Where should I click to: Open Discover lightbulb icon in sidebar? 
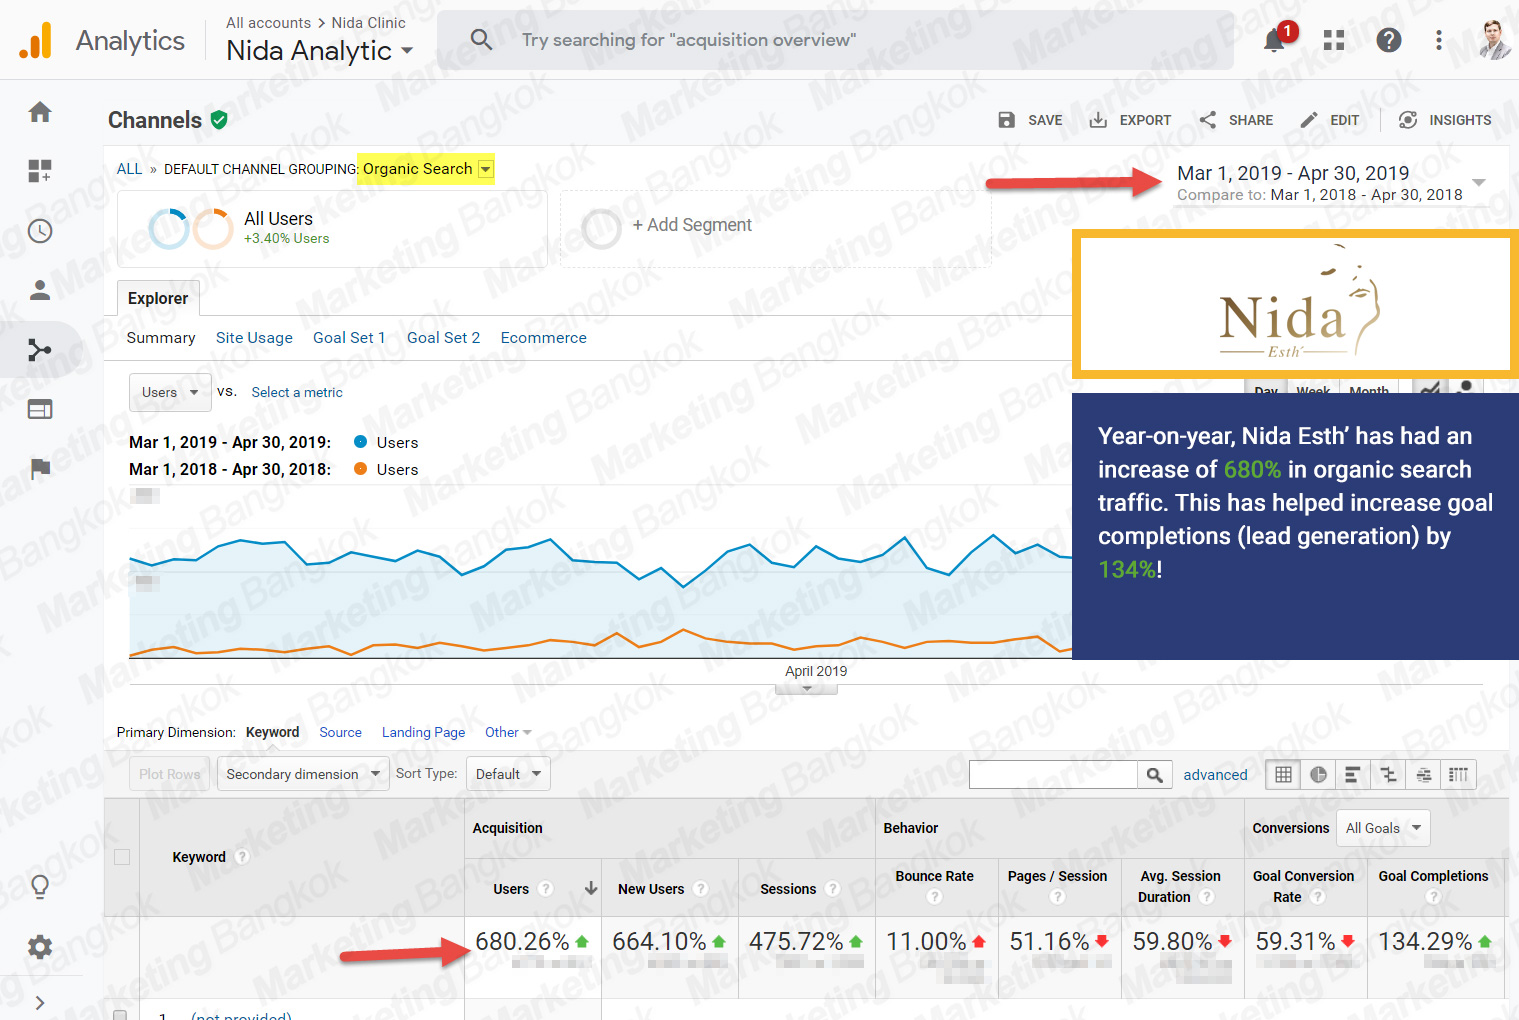(40, 886)
